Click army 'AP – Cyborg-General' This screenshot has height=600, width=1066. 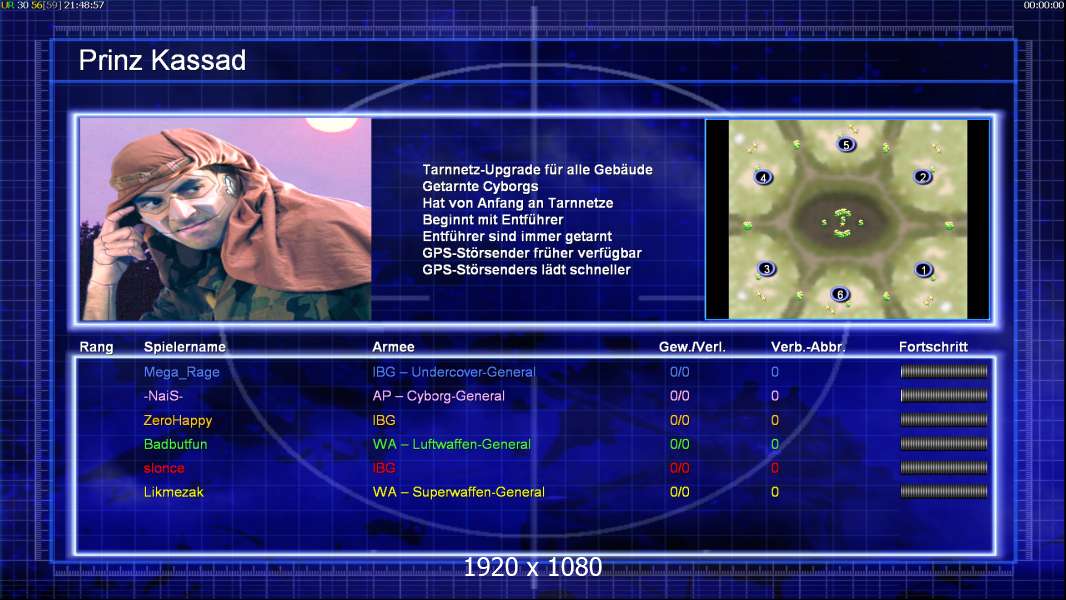[438, 396]
